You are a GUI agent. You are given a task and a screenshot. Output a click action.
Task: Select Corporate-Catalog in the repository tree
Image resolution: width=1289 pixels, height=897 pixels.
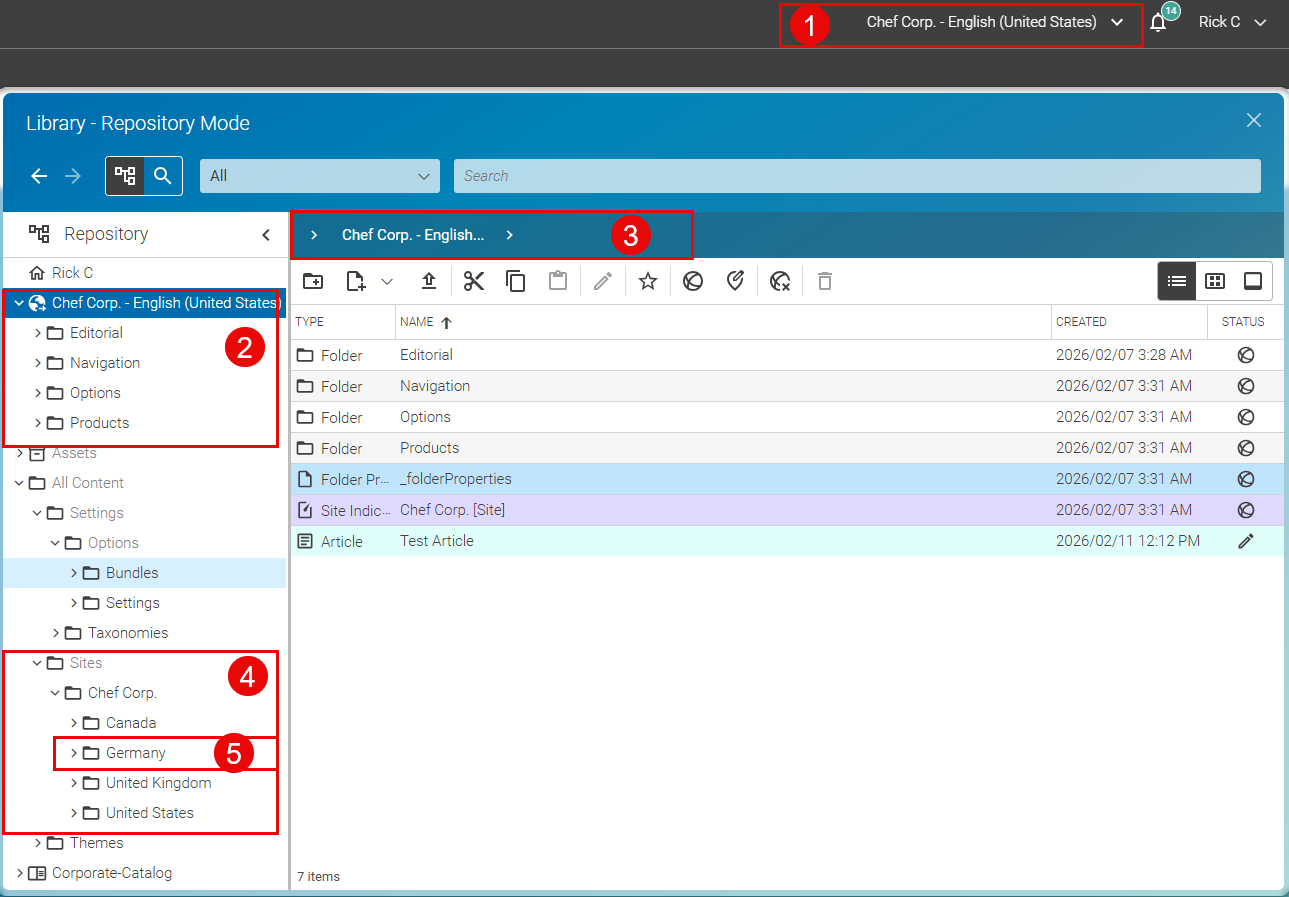click(111, 873)
